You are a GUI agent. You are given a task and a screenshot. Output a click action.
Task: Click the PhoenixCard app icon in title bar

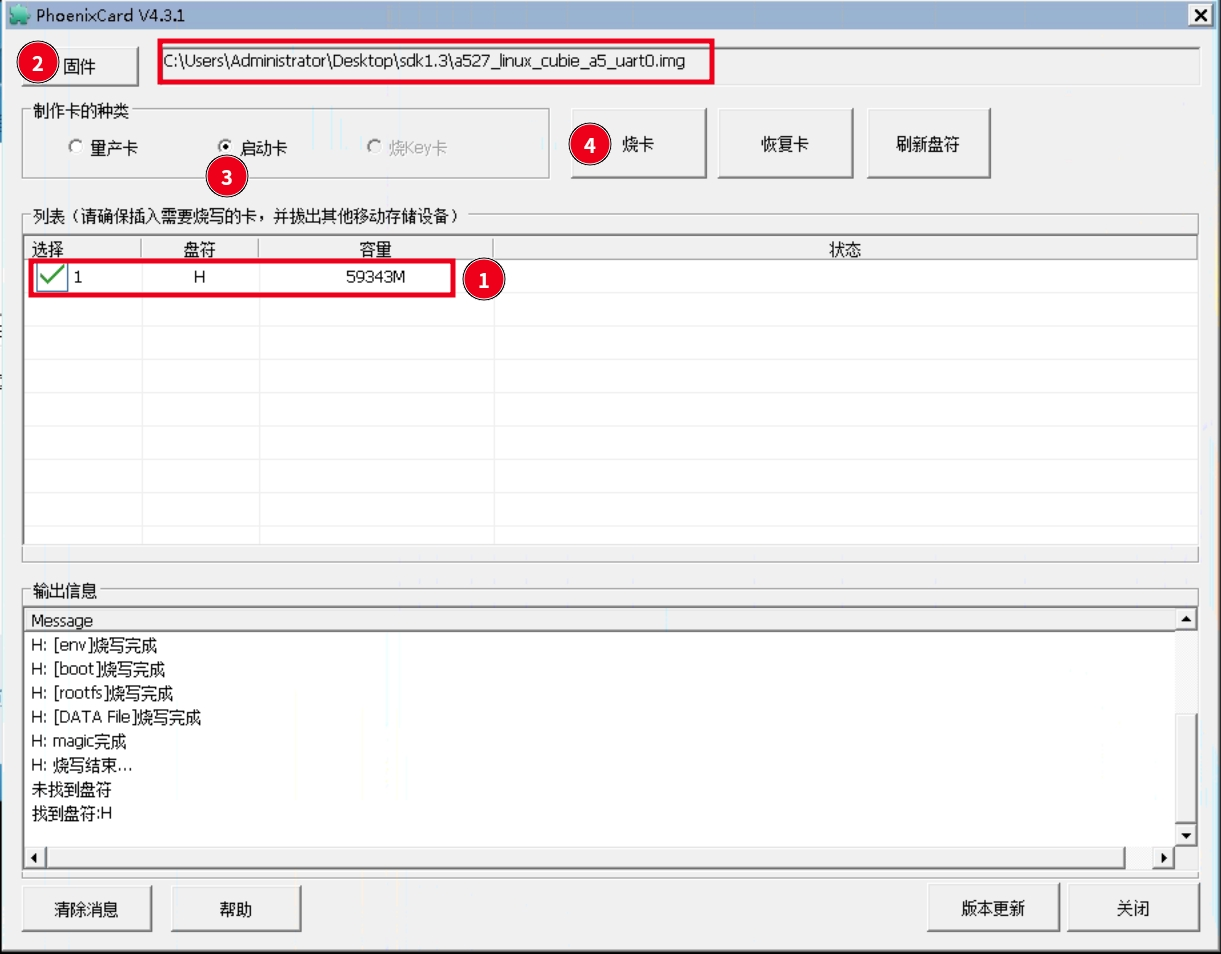click(x=19, y=15)
